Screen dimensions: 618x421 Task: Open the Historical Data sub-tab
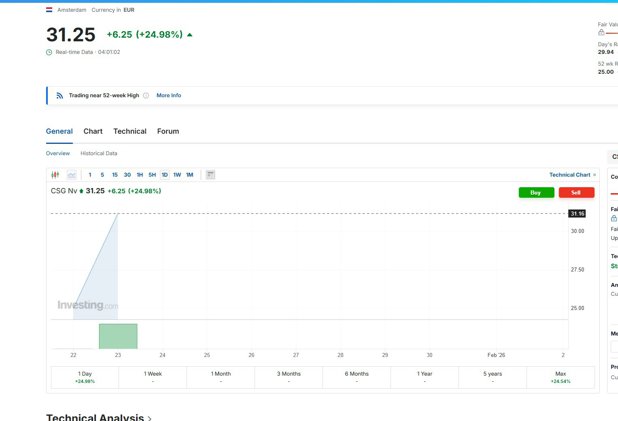[x=99, y=154]
